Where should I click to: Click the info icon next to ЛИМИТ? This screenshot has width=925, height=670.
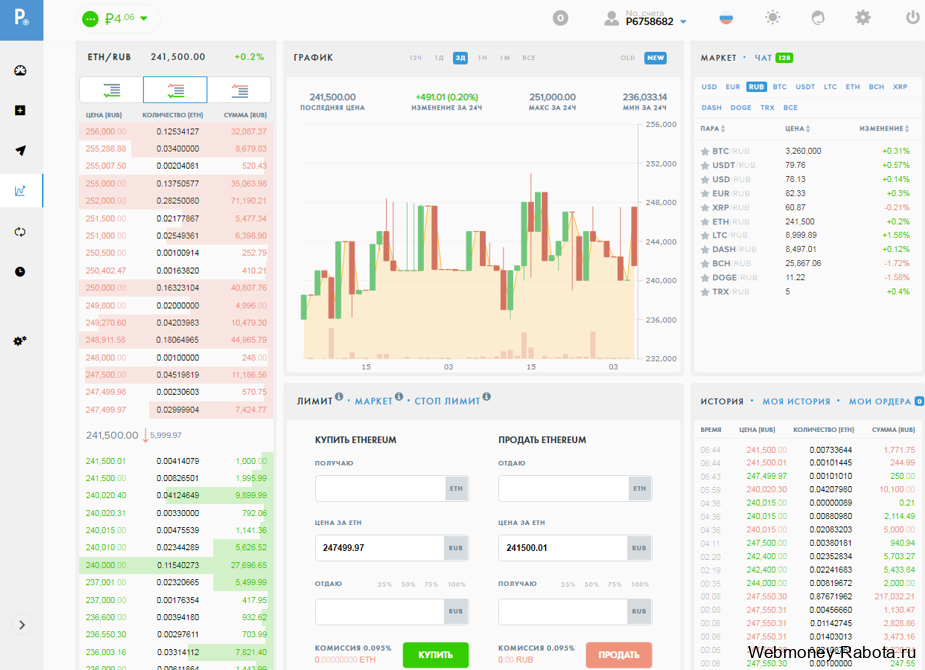(x=339, y=396)
